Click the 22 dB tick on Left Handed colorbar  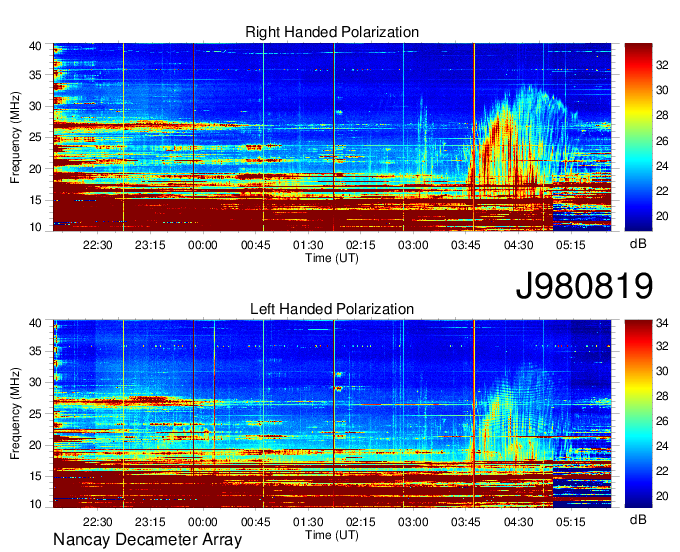(662, 471)
